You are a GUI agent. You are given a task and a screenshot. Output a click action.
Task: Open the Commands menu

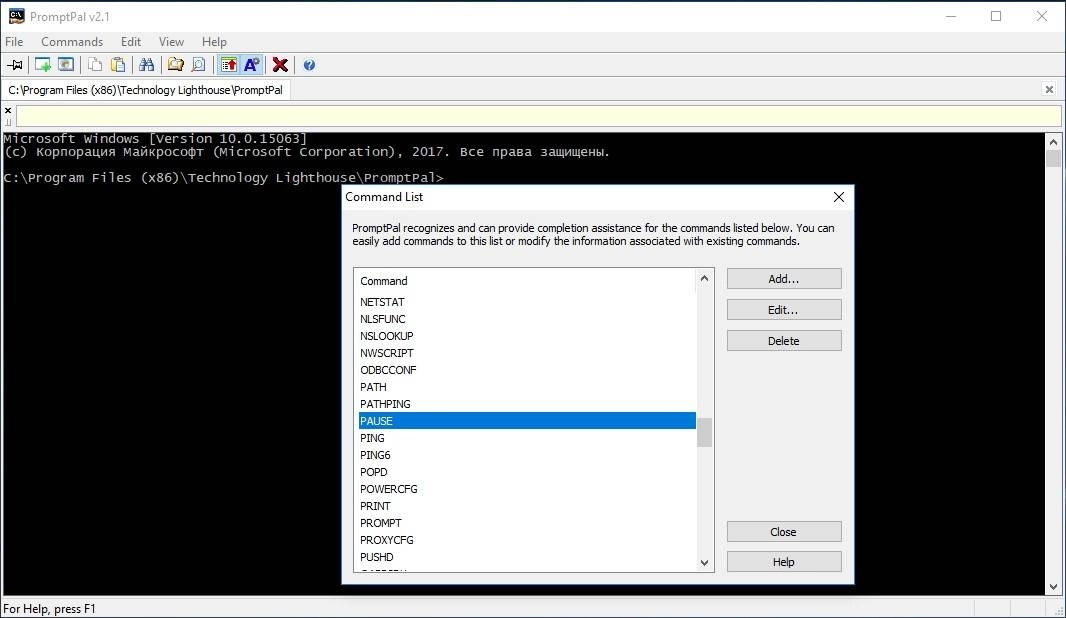72,41
